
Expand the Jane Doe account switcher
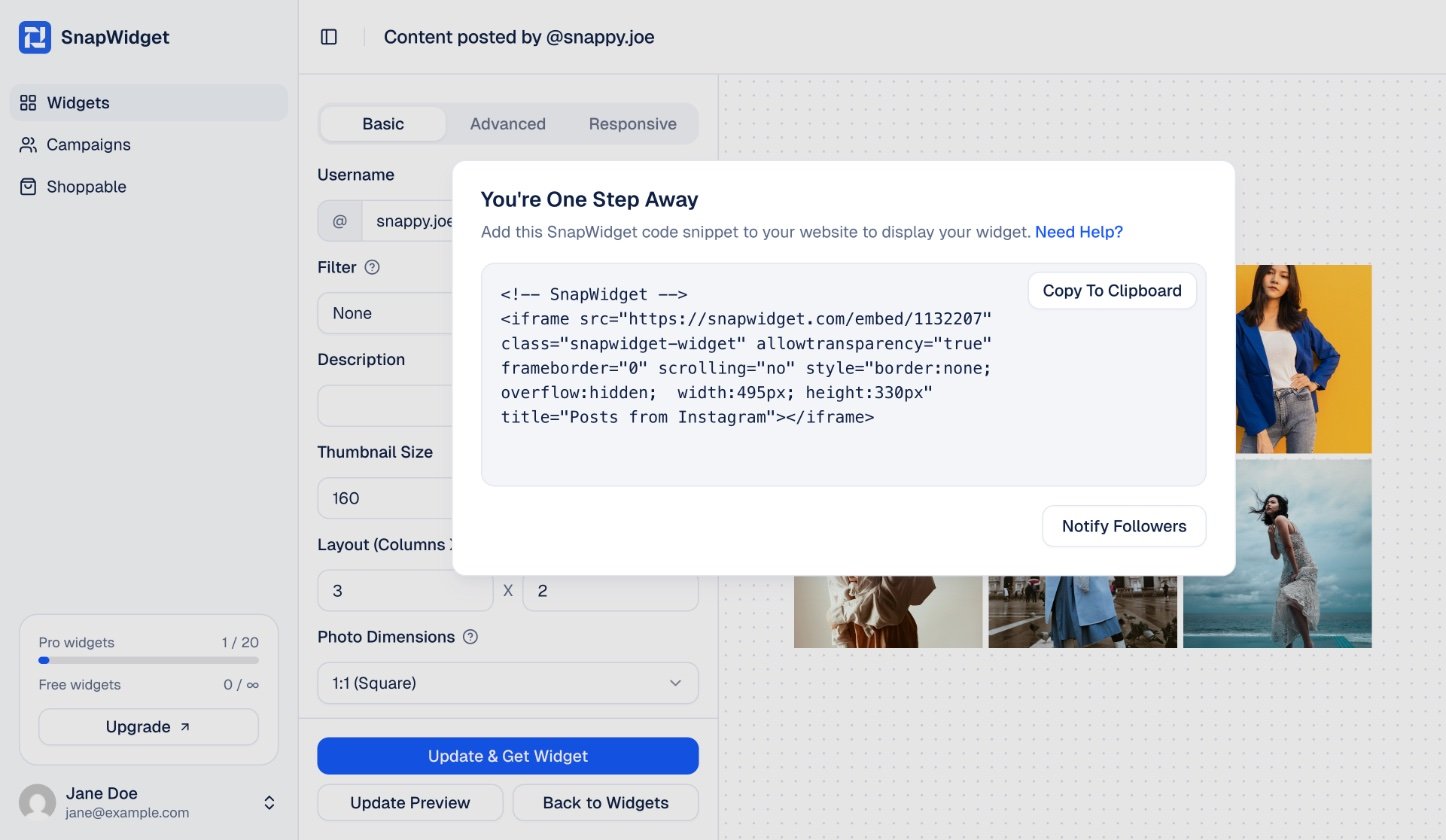coord(269,803)
